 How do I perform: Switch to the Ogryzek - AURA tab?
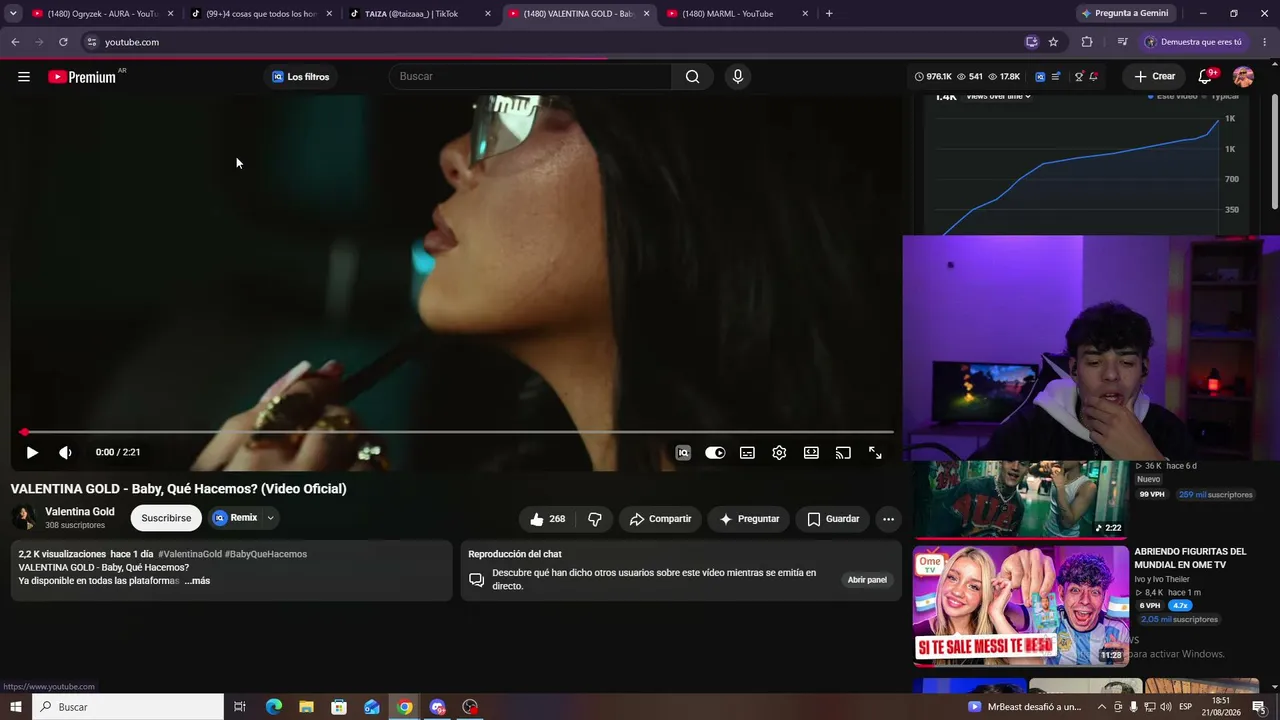[x=102, y=14]
